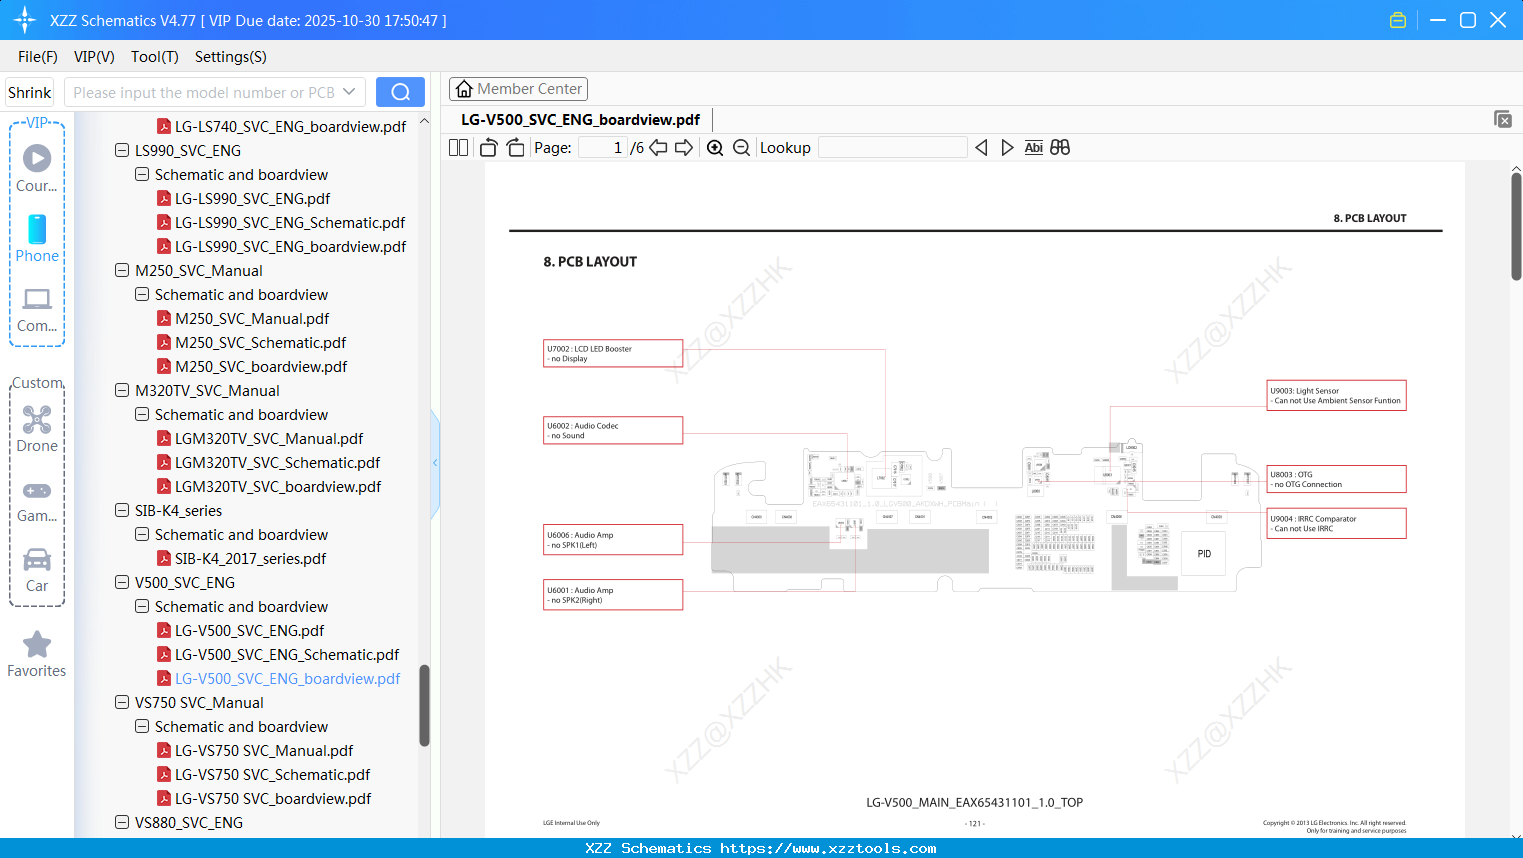Open LG-VS750 SVC_Manual.pdf
Image resolution: width=1523 pixels, height=858 pixels.
pyautogui.click(x=256, y=751)
